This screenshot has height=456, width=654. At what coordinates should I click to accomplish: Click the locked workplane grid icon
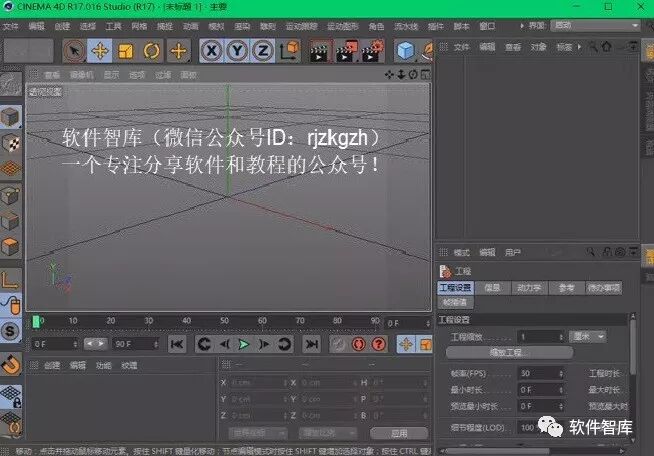(x=11, y=396)
